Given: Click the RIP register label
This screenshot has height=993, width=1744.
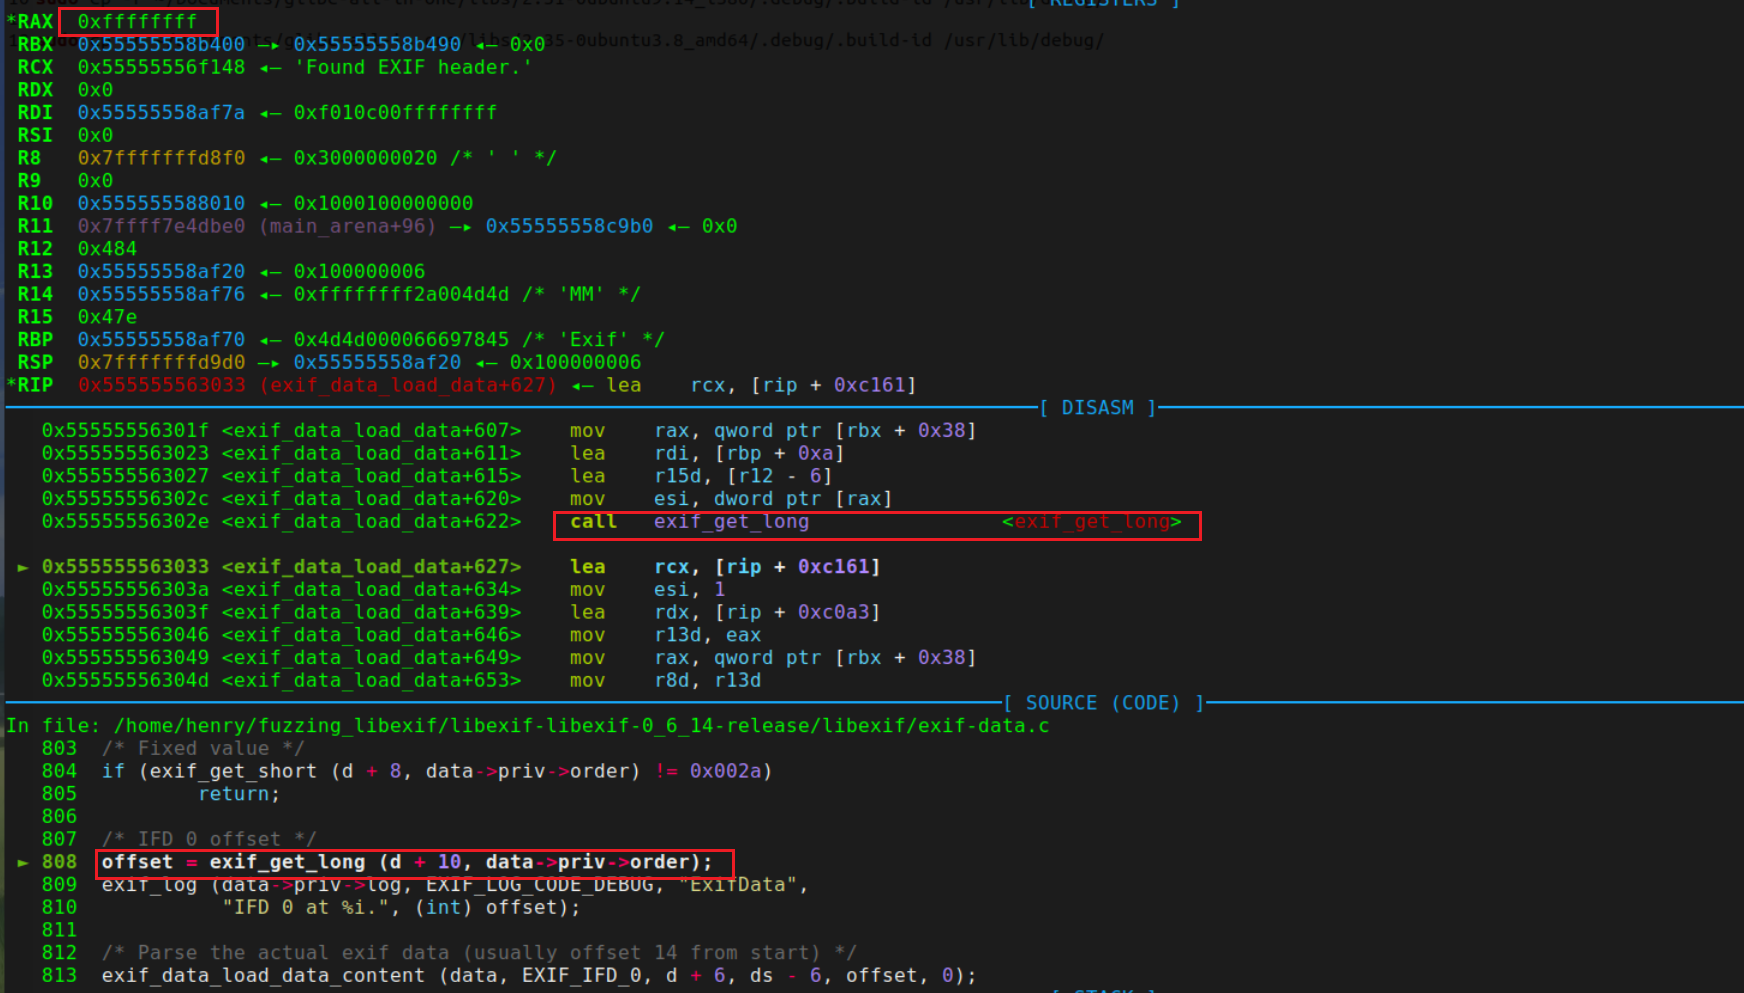Looking at the screenshot, I should tap(33, 385).
